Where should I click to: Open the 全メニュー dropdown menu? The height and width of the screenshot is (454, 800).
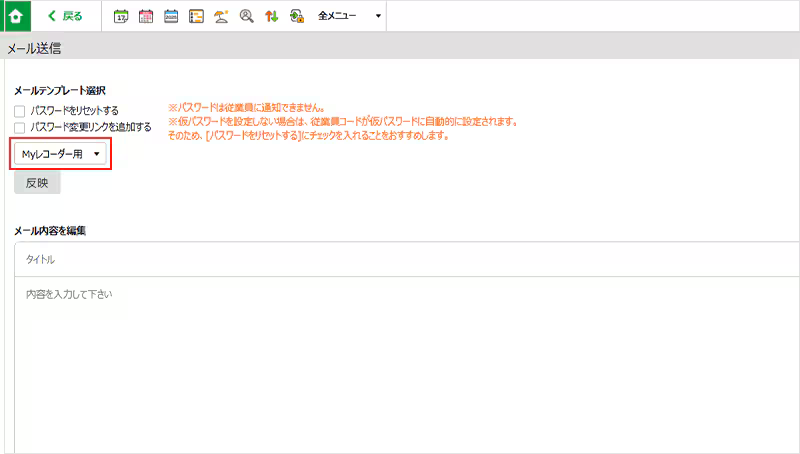(338, 16)
